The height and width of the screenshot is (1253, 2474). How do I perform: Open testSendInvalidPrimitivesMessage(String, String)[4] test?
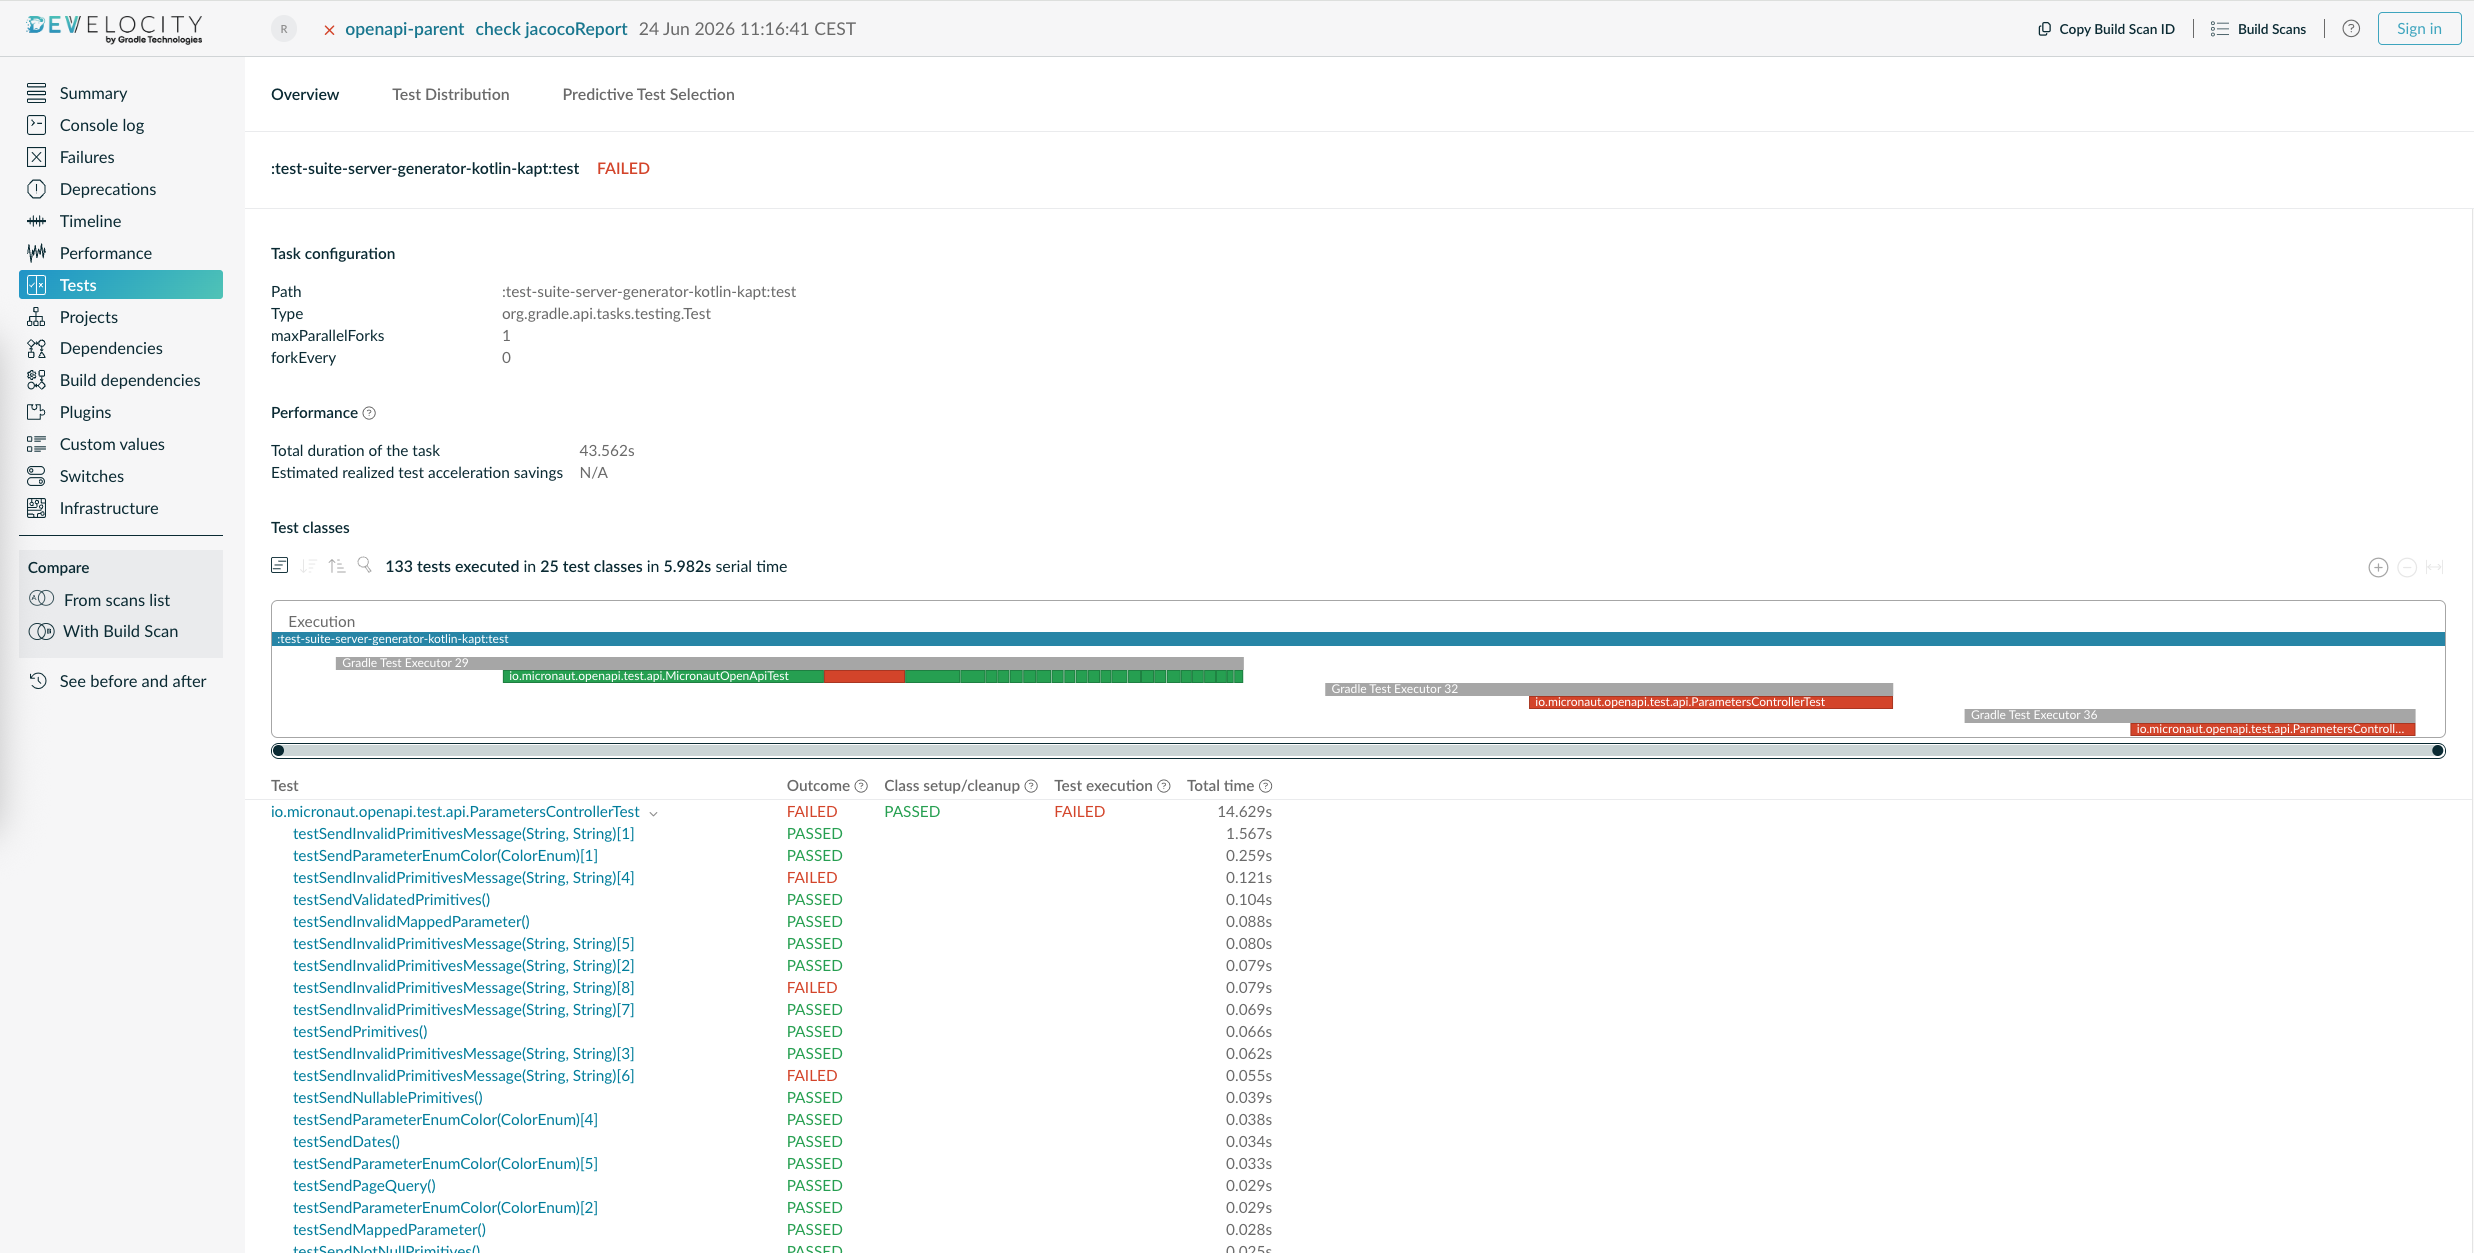coord(463,878)
